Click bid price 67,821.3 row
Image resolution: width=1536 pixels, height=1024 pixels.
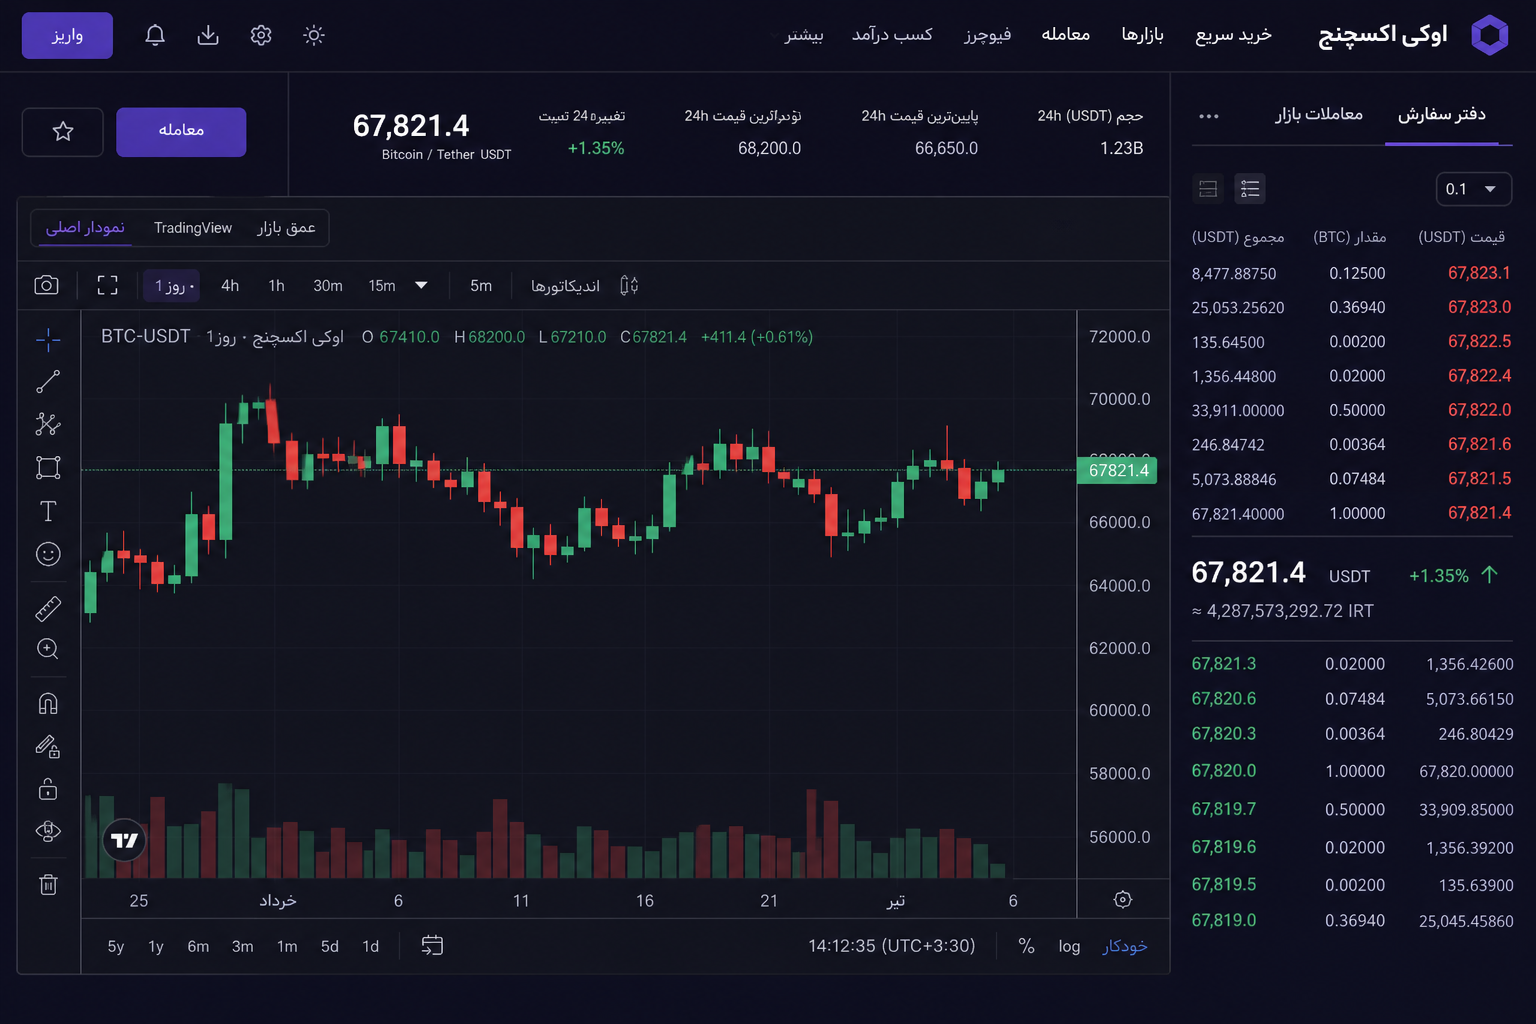click(1352, 664)
